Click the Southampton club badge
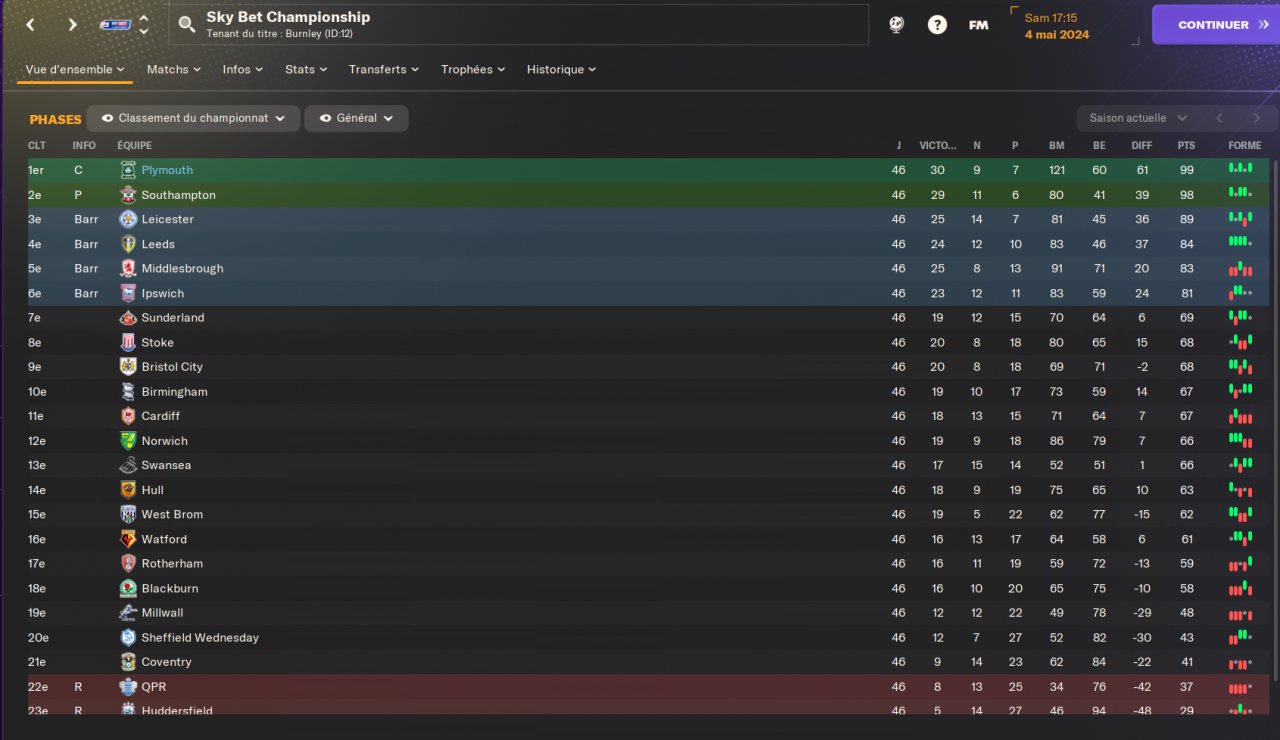This screenshot has width=1280, height=740. pyautogui.click(x=128, y=195)
